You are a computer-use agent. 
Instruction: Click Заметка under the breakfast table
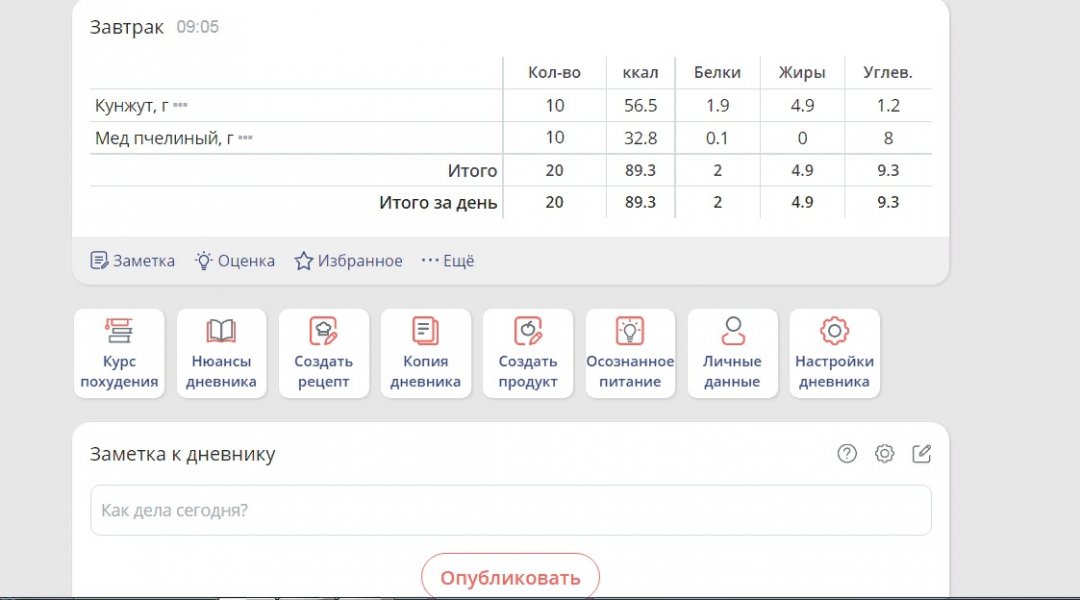[132, 261]
